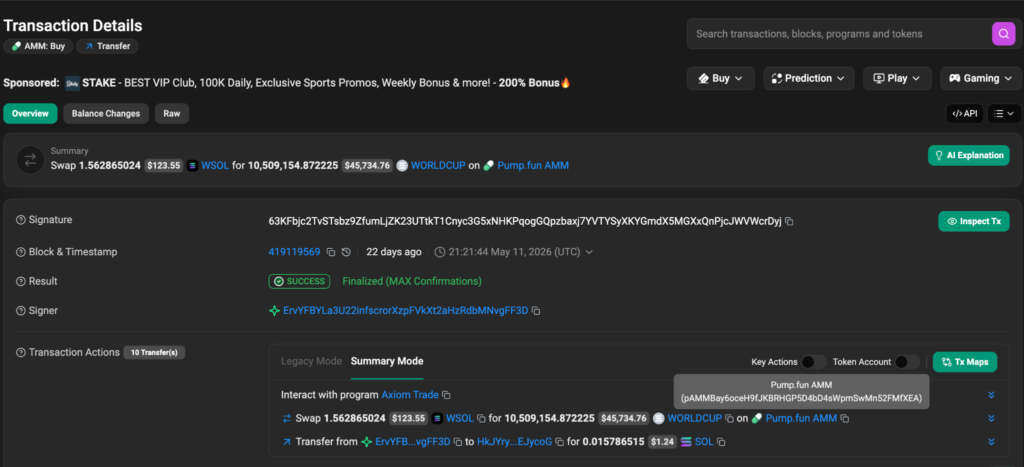Click the swap icon in actions row
Viewport: 1024px width, 467px height.
286,419
